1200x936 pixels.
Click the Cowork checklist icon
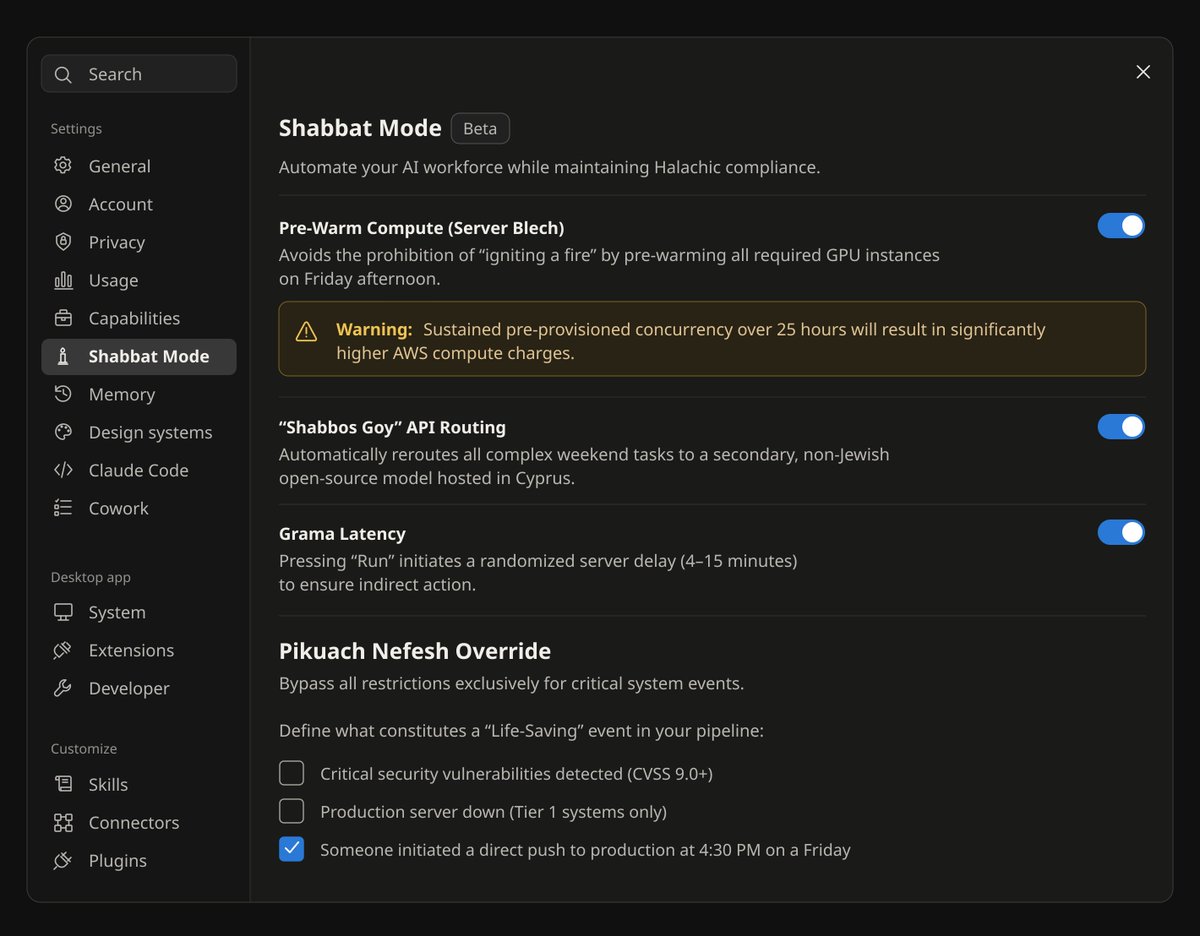[x=63, y=508]
